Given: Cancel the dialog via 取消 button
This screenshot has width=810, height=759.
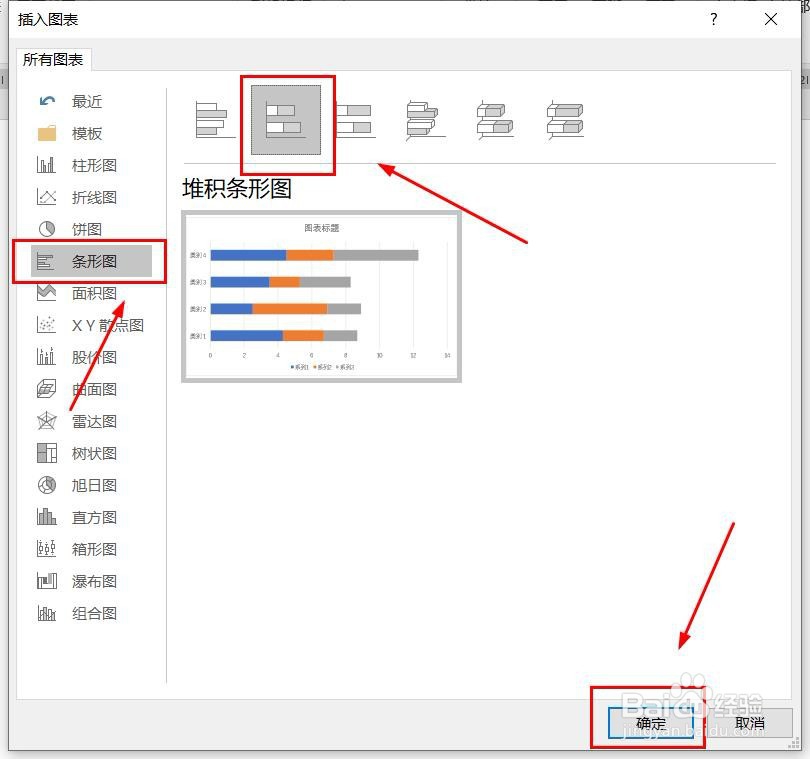Looking at the screenshot, I should pos(751,722).
